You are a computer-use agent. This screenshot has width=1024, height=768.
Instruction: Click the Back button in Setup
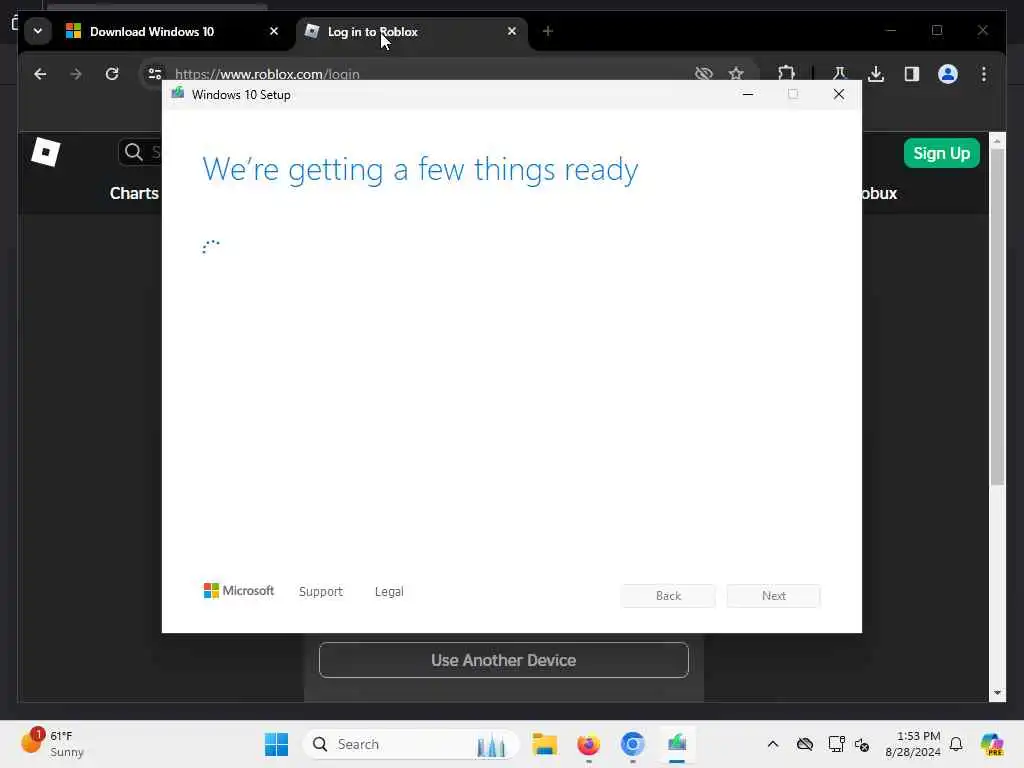click(668, 596)
